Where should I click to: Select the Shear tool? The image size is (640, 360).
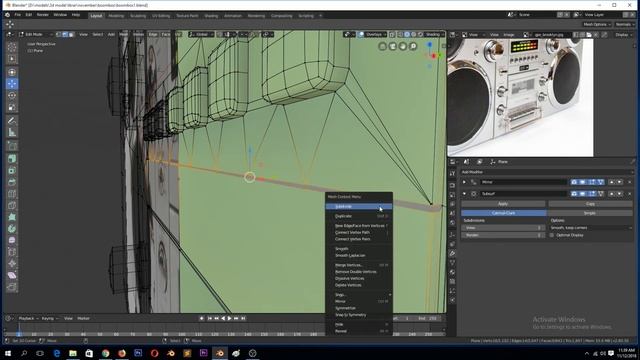(12, 276)
